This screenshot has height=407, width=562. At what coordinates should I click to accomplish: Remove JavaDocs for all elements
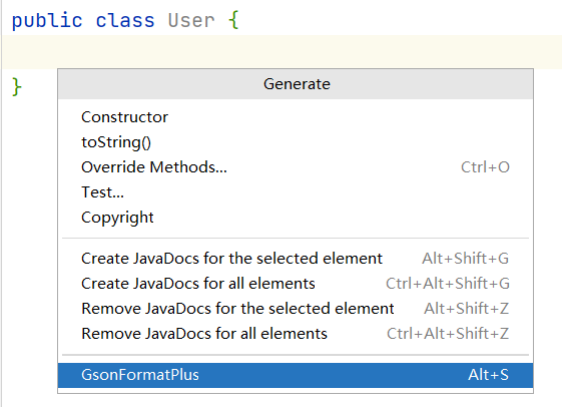tap(295, 334)
